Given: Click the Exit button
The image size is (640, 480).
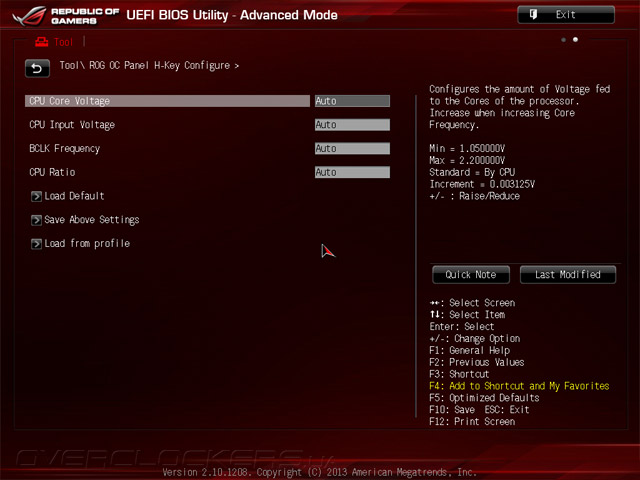Looking at the screenshot, I should [566, 15].
